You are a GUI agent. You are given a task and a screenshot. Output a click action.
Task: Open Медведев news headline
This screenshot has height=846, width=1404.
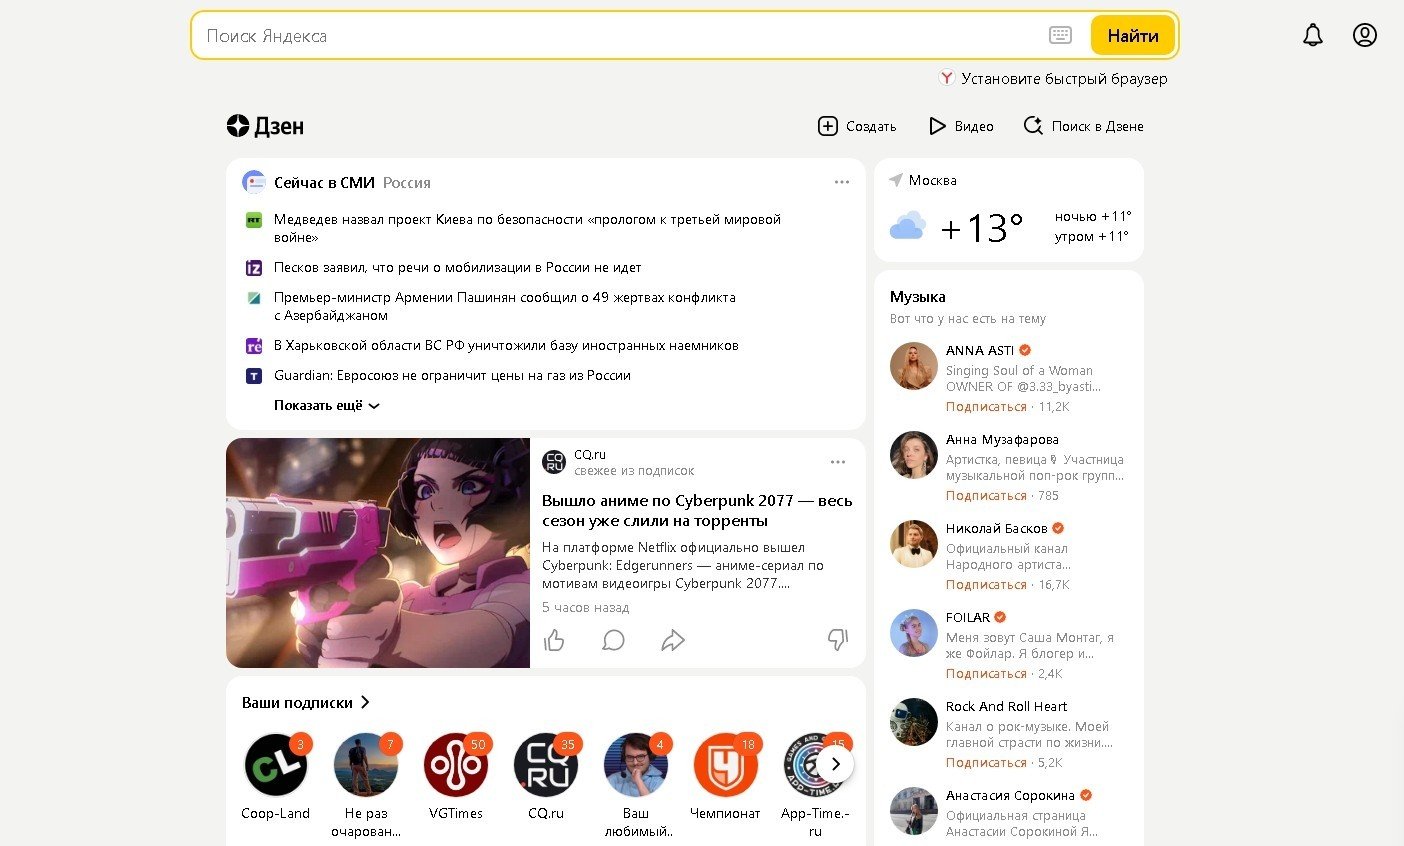click(527, 228)
